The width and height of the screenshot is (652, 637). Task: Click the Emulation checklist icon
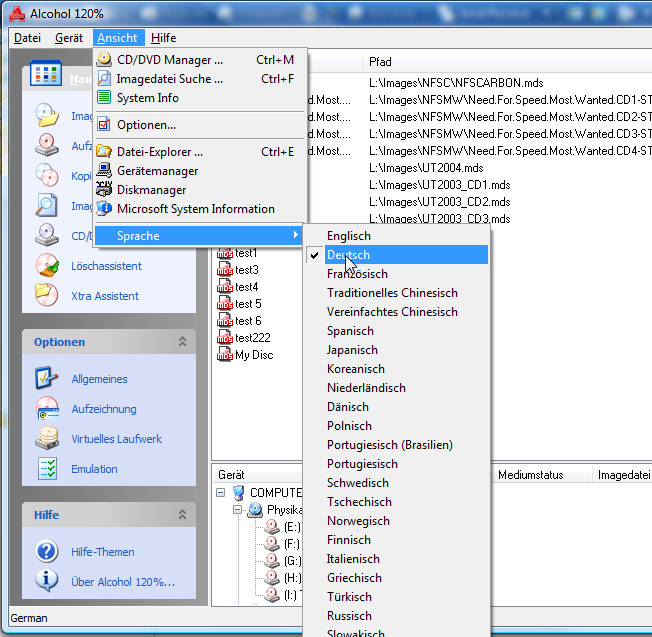pyautogui.click(x=47, y=469)
